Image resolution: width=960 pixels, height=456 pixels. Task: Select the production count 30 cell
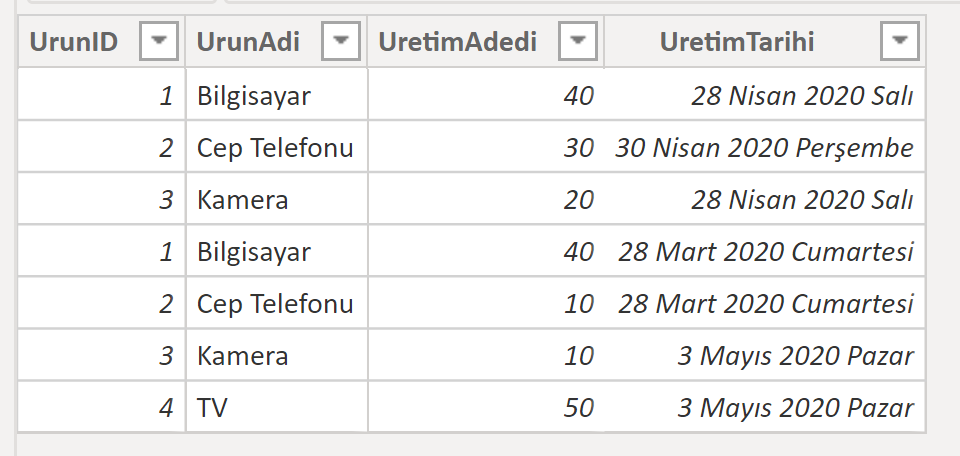486,147
